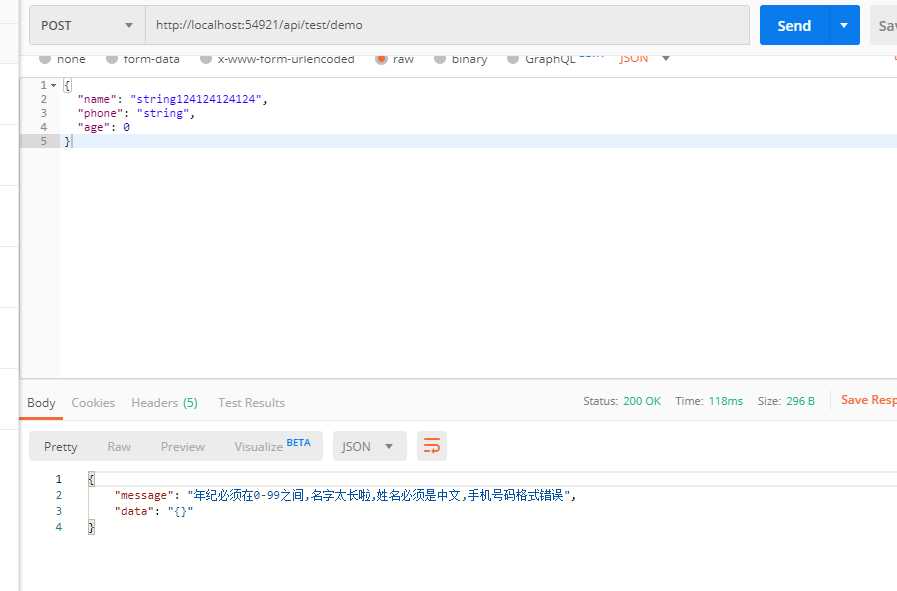The image size is (897, 591).
Task: Click the Save Response link
Action: tap(868, 400)
